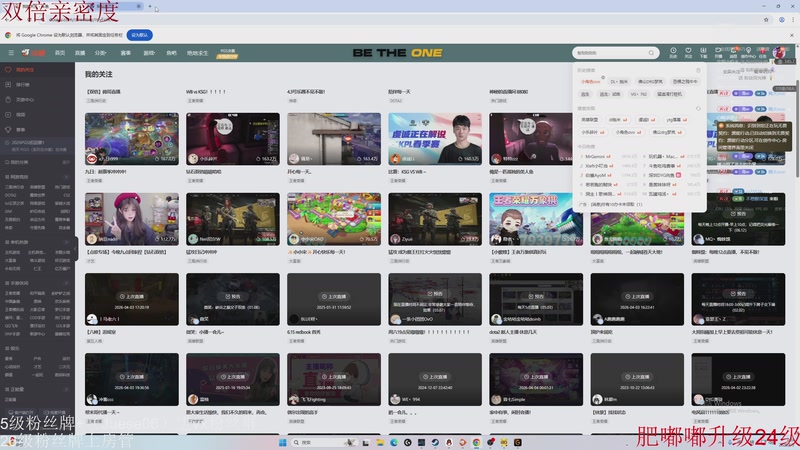The width and height of the screenshot is (800, 450).
Task: Select the 逃生 search history tag
Action: pyautogui.click(x=585, y=94)
